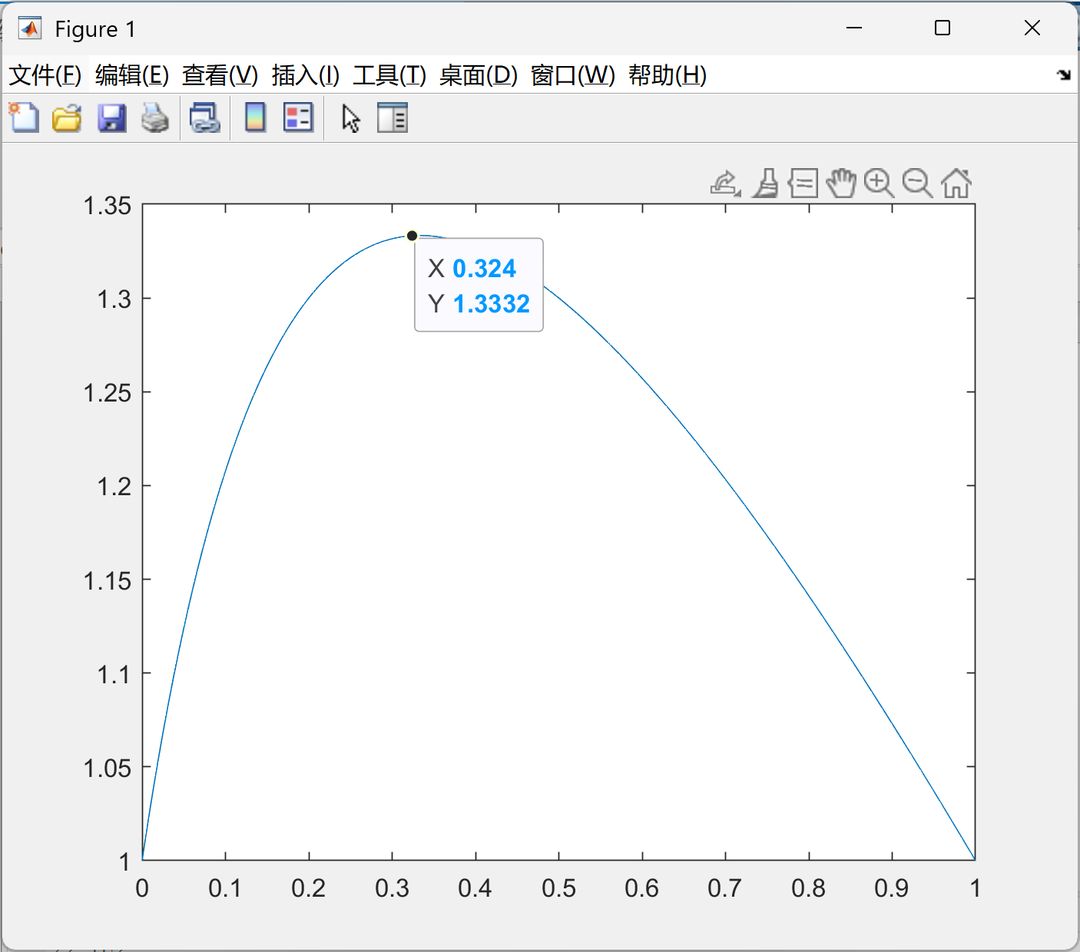Save the figure with floppy icon
This screenshot has height=952, width=1080.
click(112, 118)
